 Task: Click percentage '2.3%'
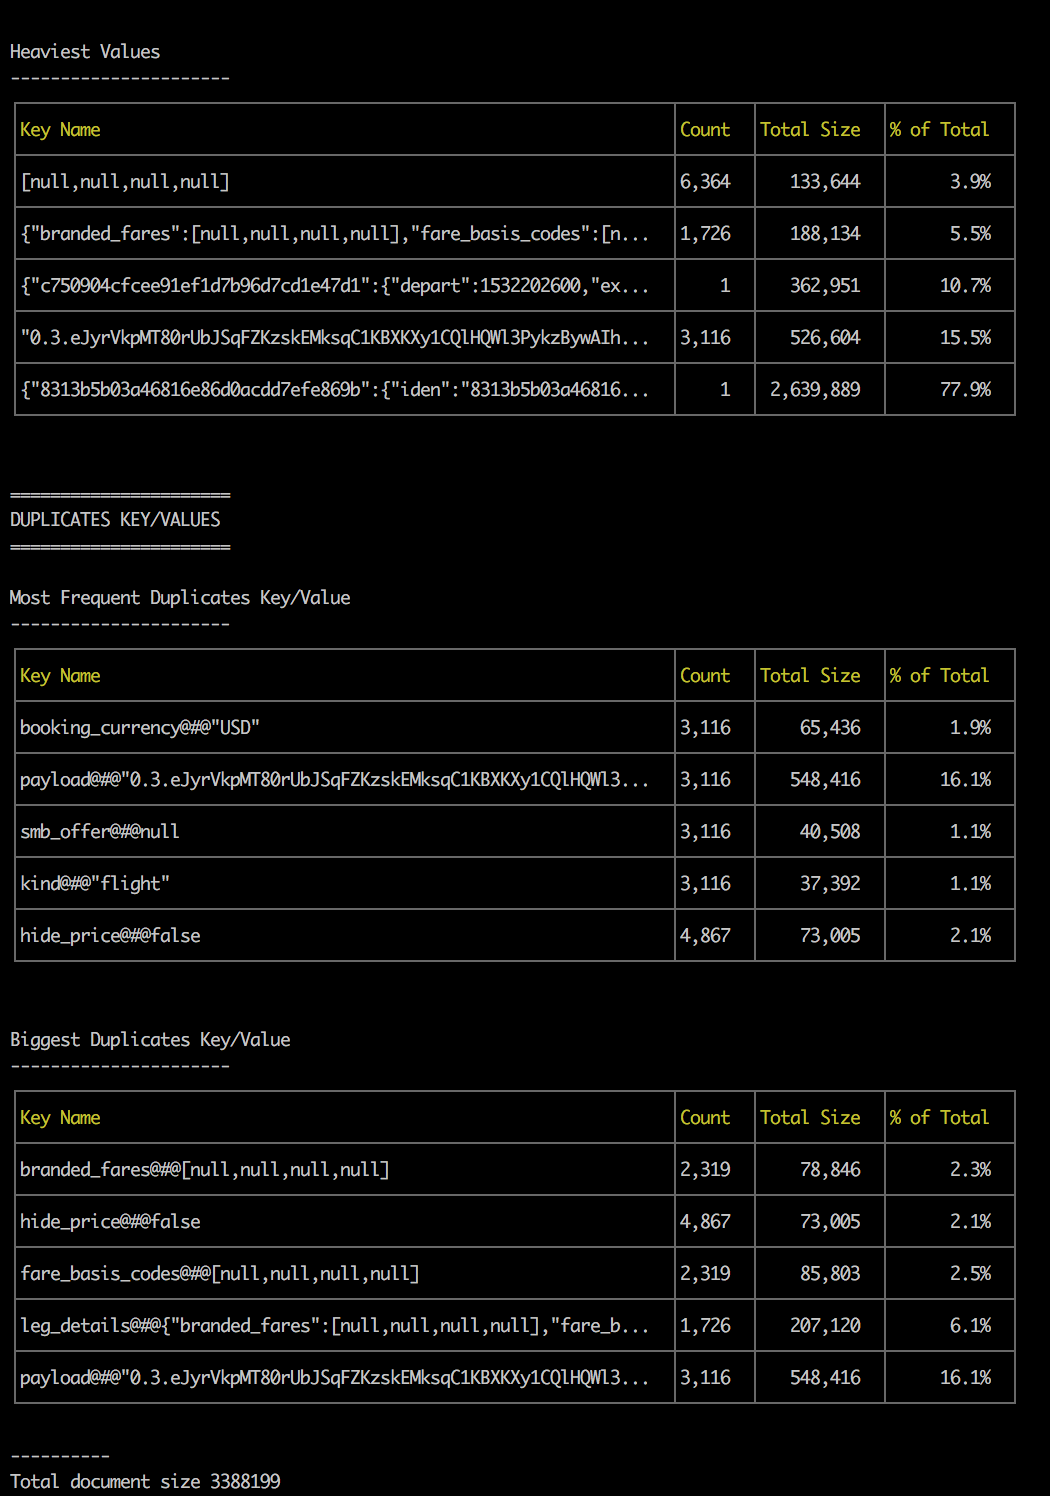pos(970,1170)
